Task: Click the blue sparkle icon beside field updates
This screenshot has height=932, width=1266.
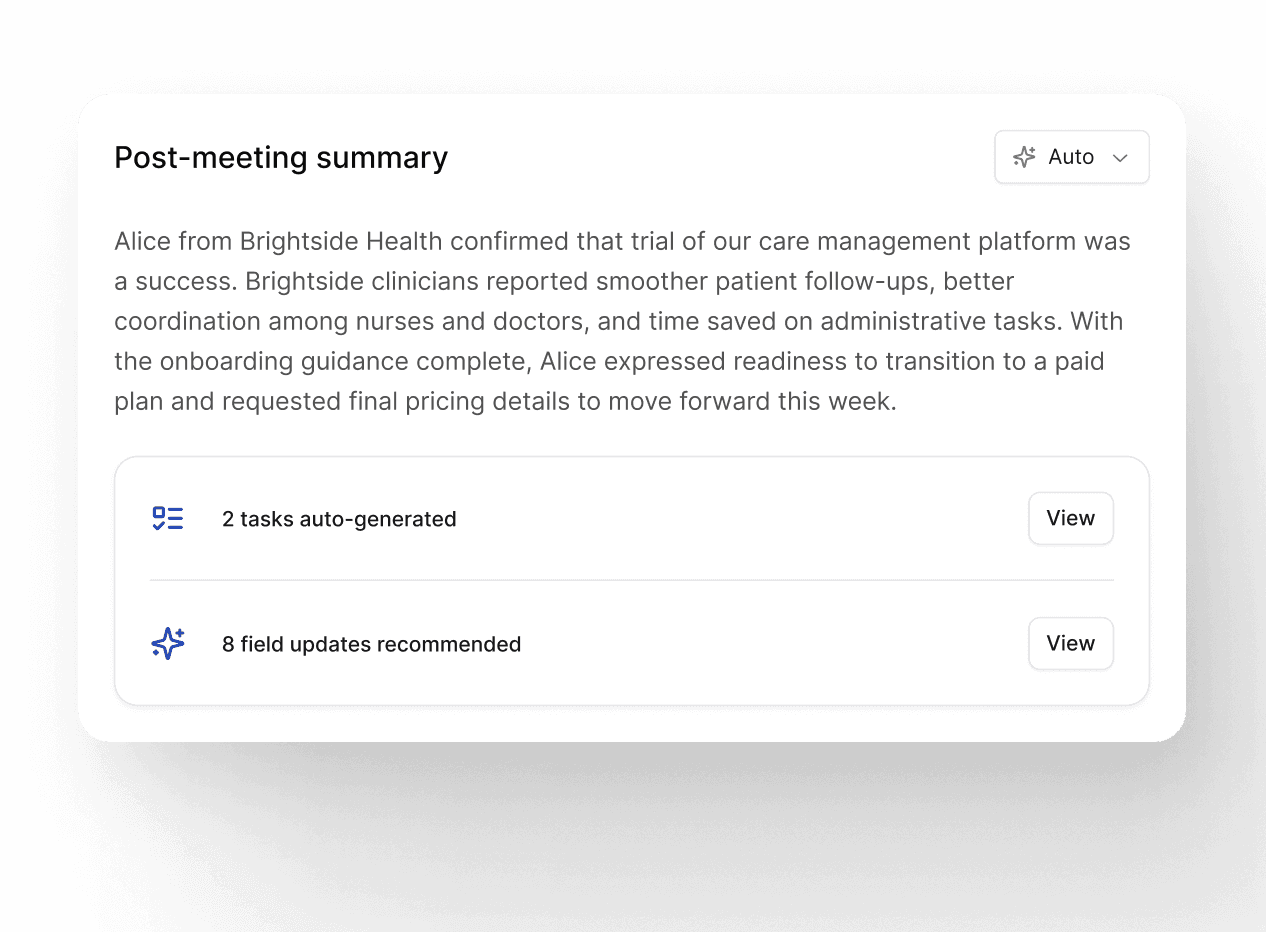Action: [168, 643]
